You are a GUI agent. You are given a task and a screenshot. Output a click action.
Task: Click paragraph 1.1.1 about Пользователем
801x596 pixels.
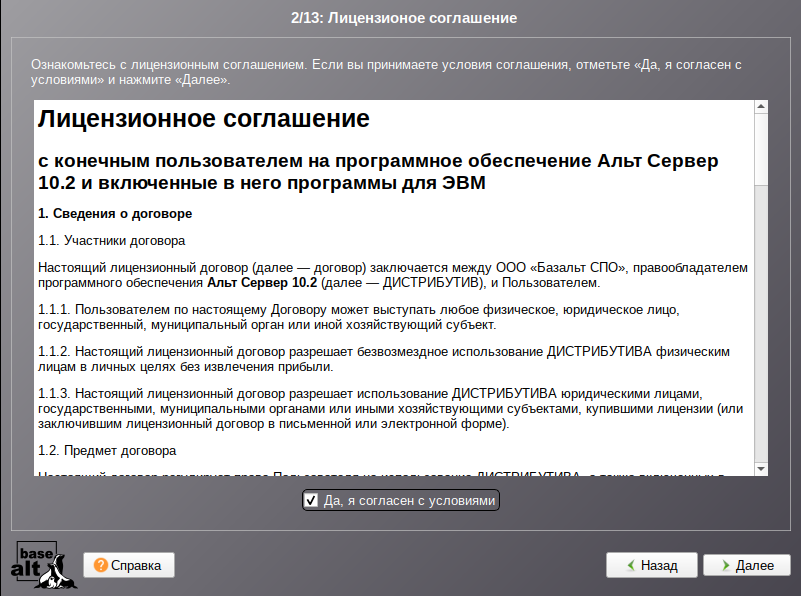click(359, 317)
